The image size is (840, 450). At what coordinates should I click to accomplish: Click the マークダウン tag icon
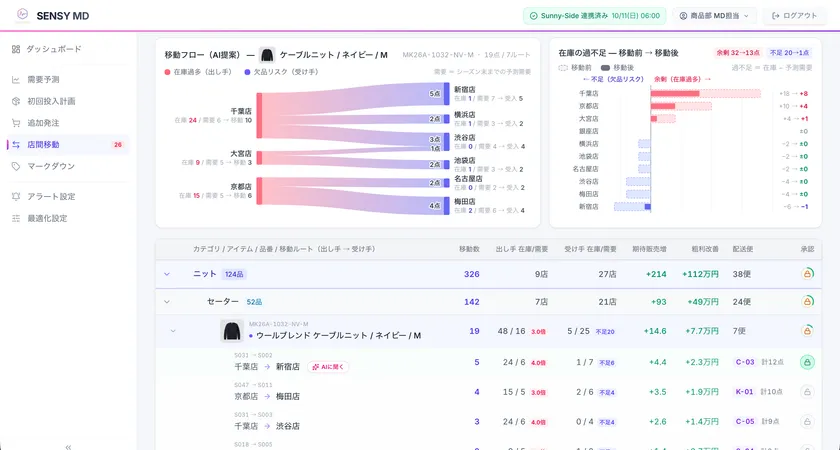click(x=16, y=167)
